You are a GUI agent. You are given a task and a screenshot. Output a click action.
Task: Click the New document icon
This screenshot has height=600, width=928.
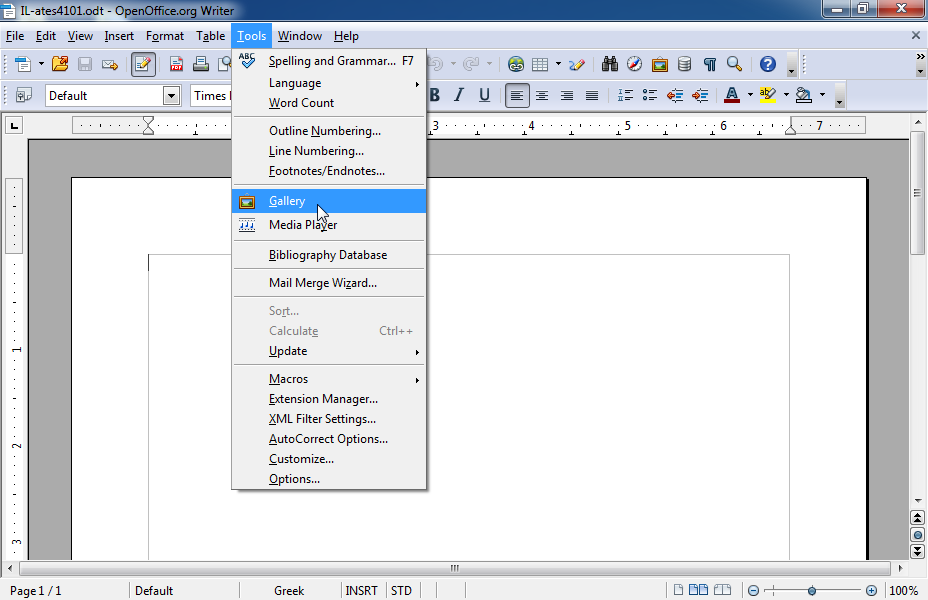(x=22, y=64)
